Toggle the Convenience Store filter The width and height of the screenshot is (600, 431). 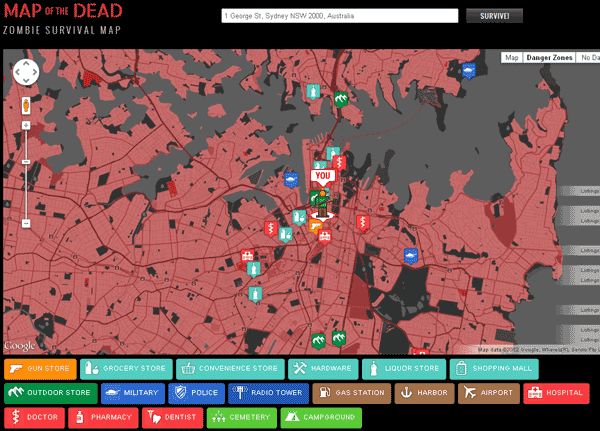pos(230,369)
